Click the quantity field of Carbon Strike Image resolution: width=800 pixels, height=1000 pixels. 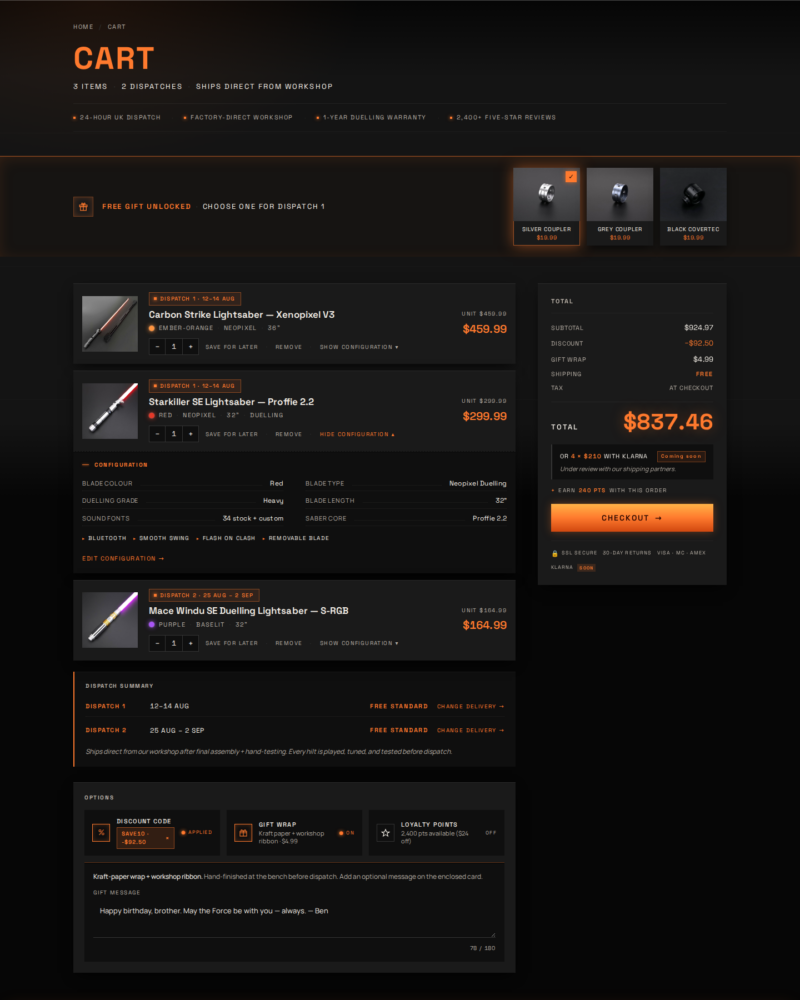coord(174,347)
